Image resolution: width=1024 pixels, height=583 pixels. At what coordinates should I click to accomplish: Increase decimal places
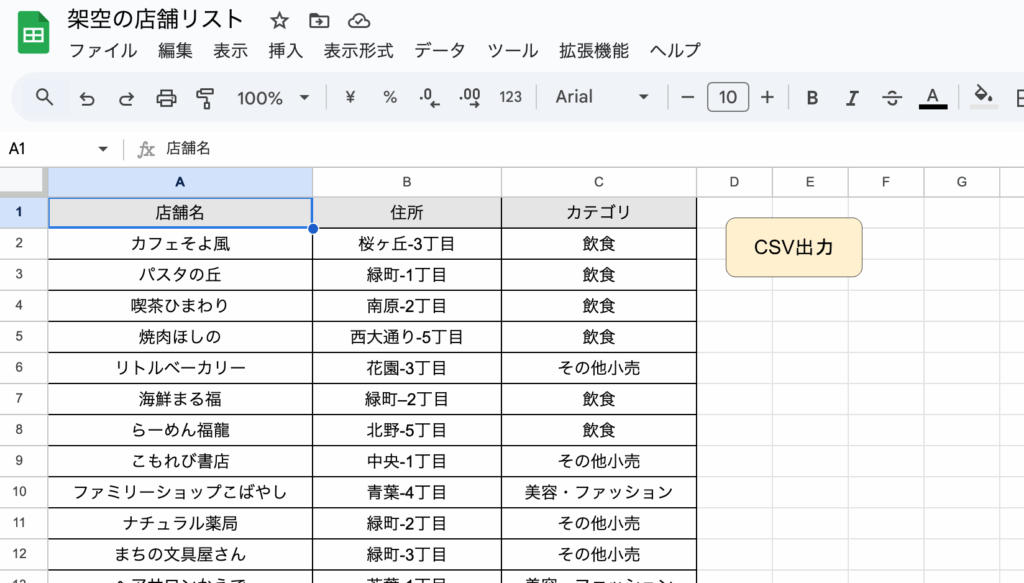(x=468, y=97)
